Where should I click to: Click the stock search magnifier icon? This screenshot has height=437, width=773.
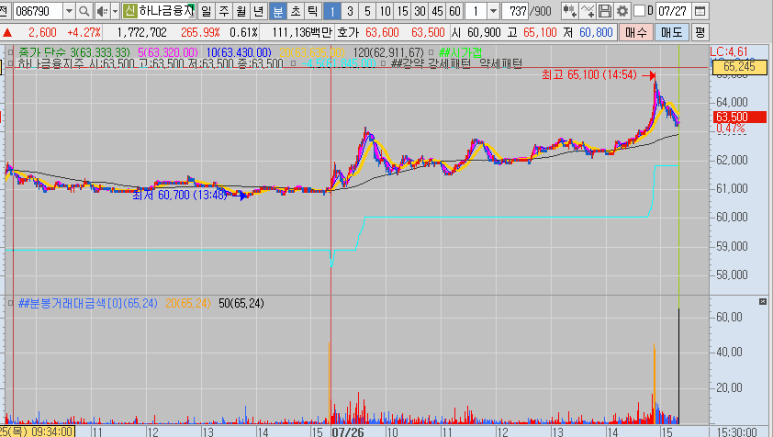[x=84, y=11]
